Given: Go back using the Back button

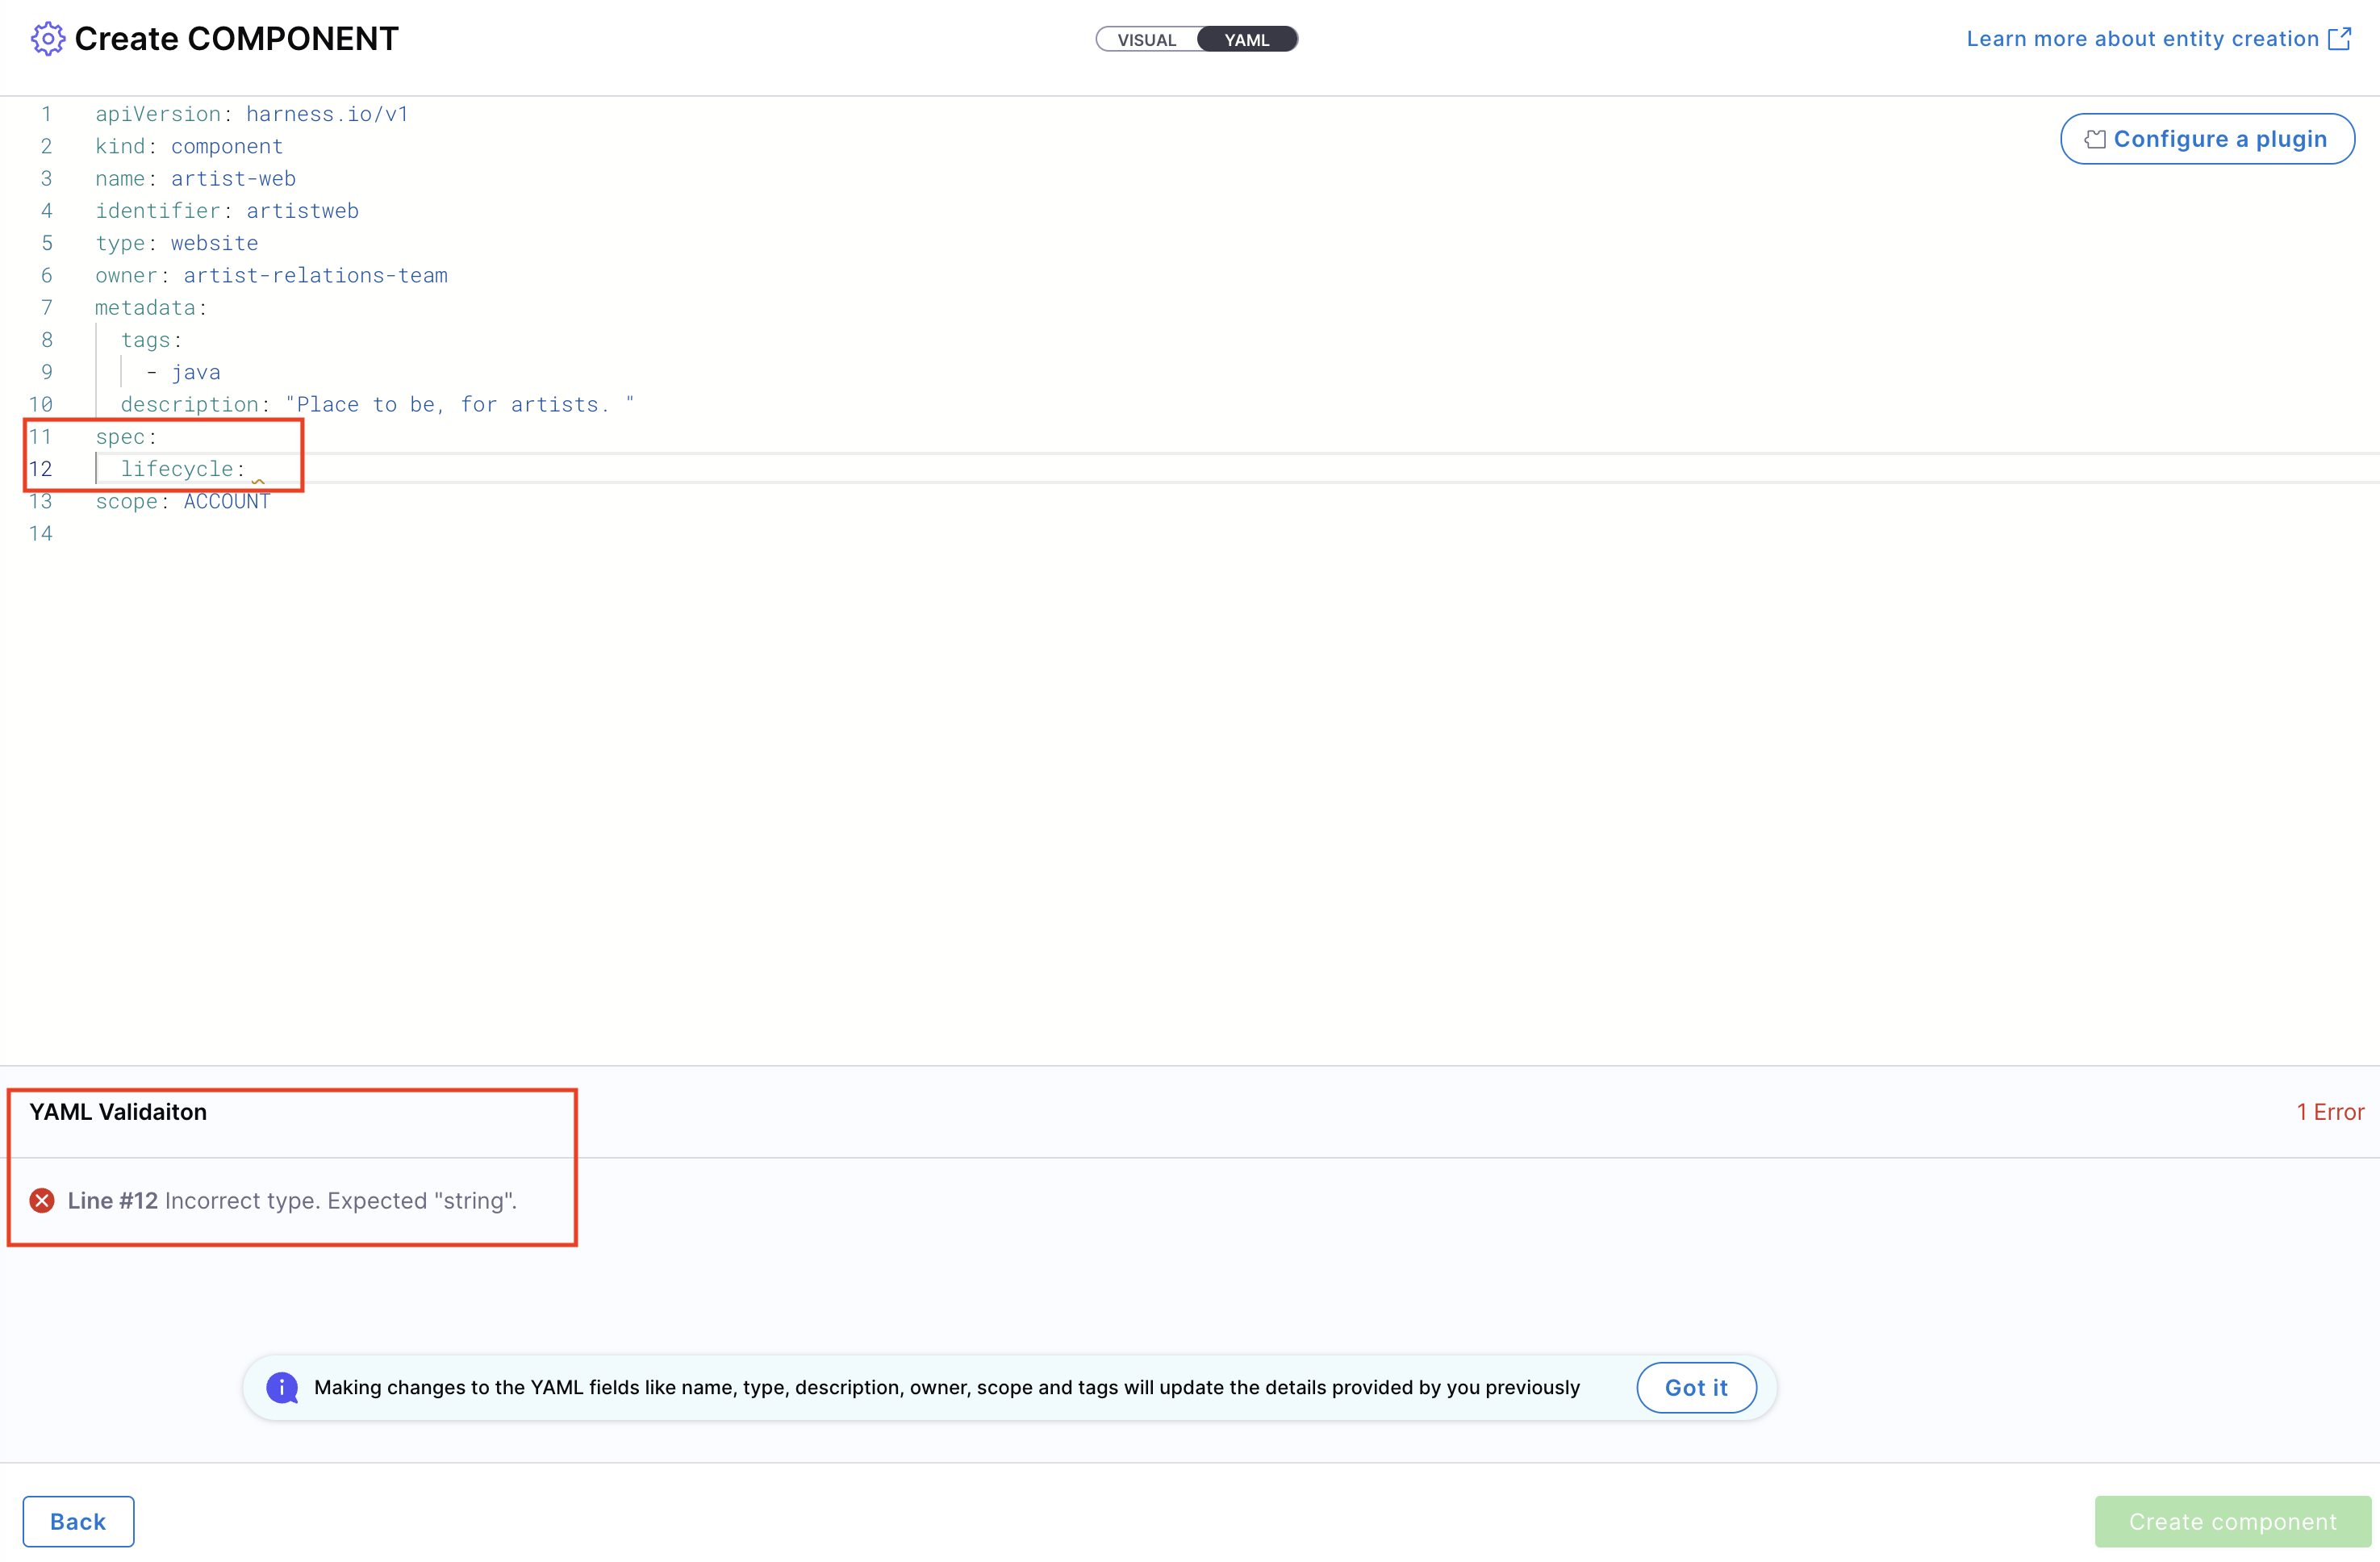Looking at the screenshot, I should pos(78,1521).
